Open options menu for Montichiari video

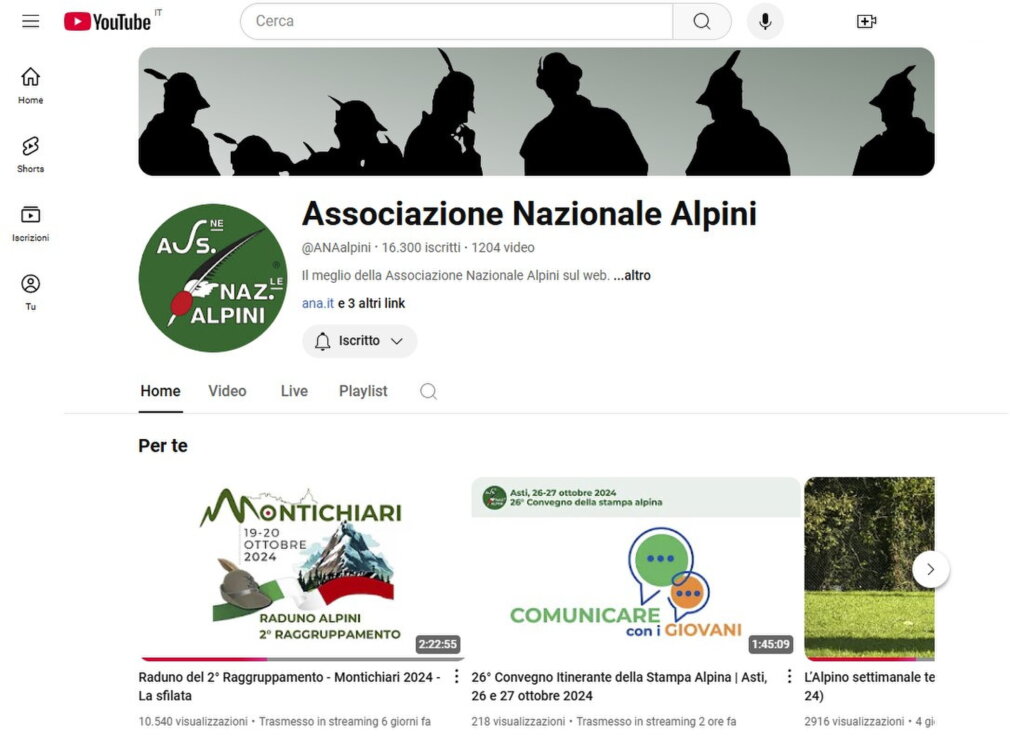(456, 676)
